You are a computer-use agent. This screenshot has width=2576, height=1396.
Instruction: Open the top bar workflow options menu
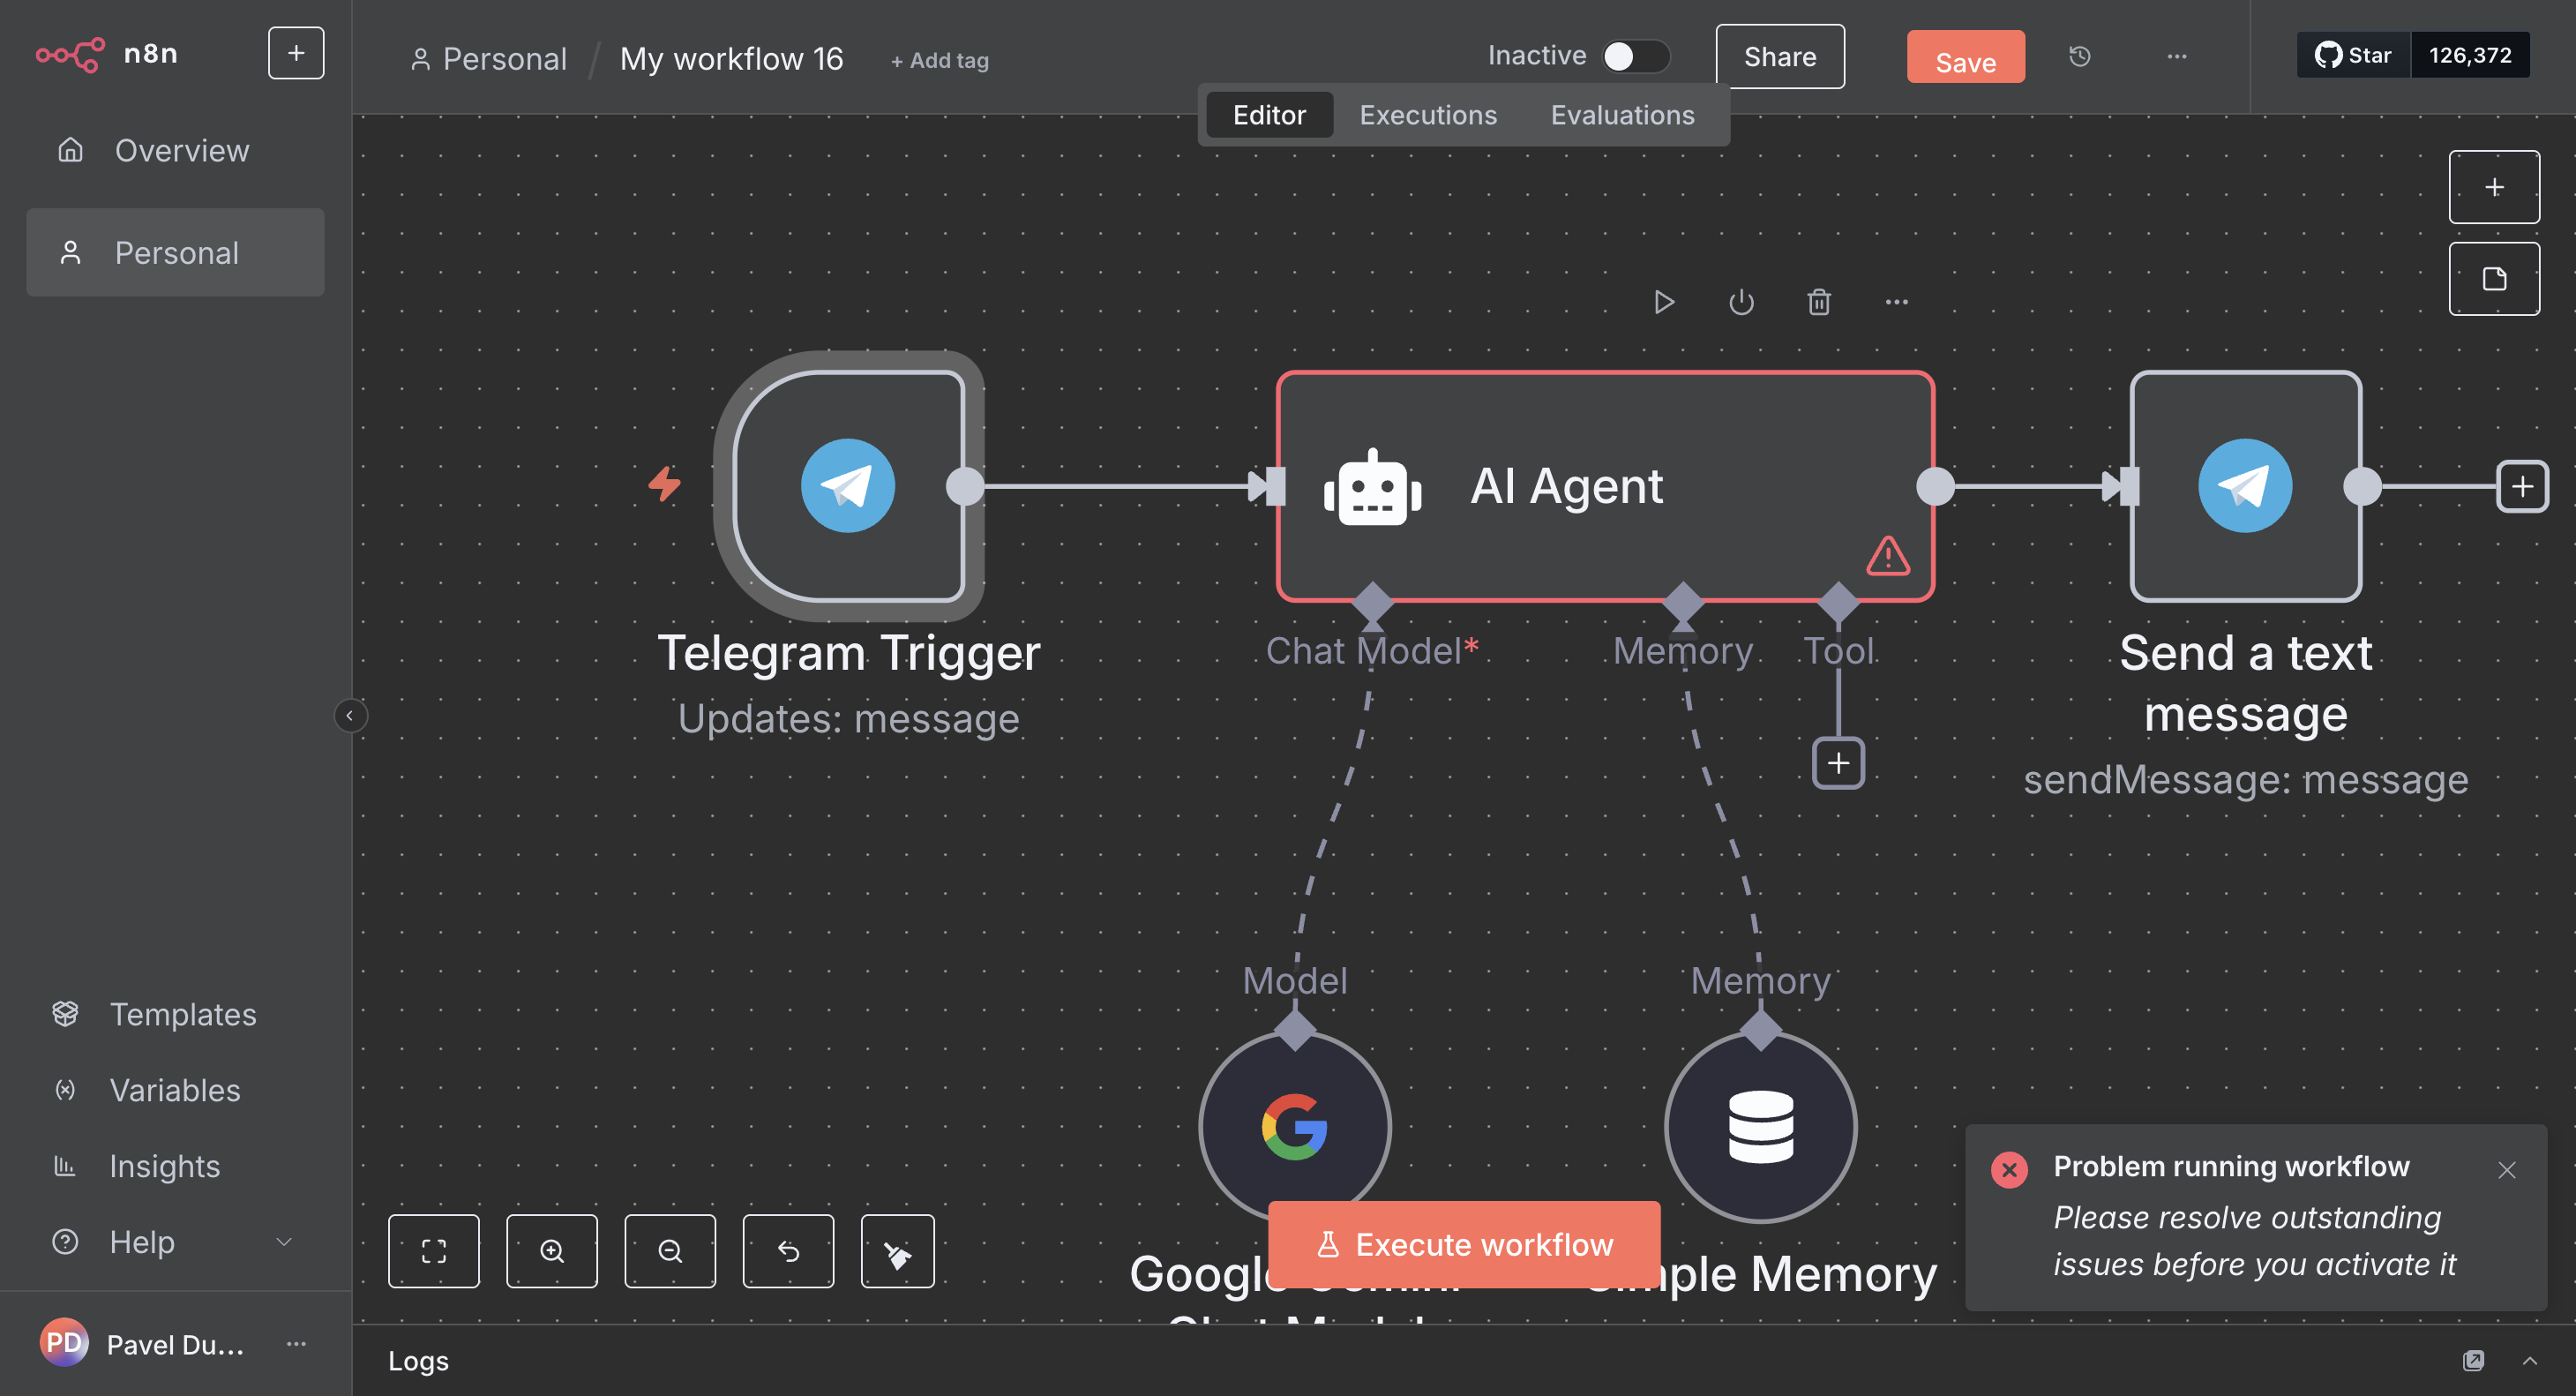[2177, 57]
